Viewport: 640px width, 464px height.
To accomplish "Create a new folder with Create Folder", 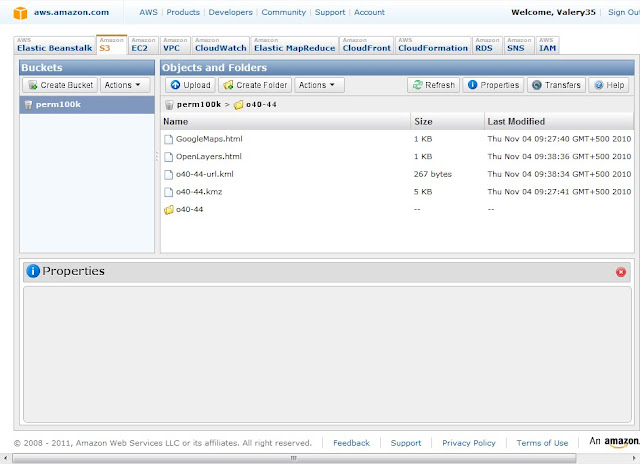I will [255, 85].
